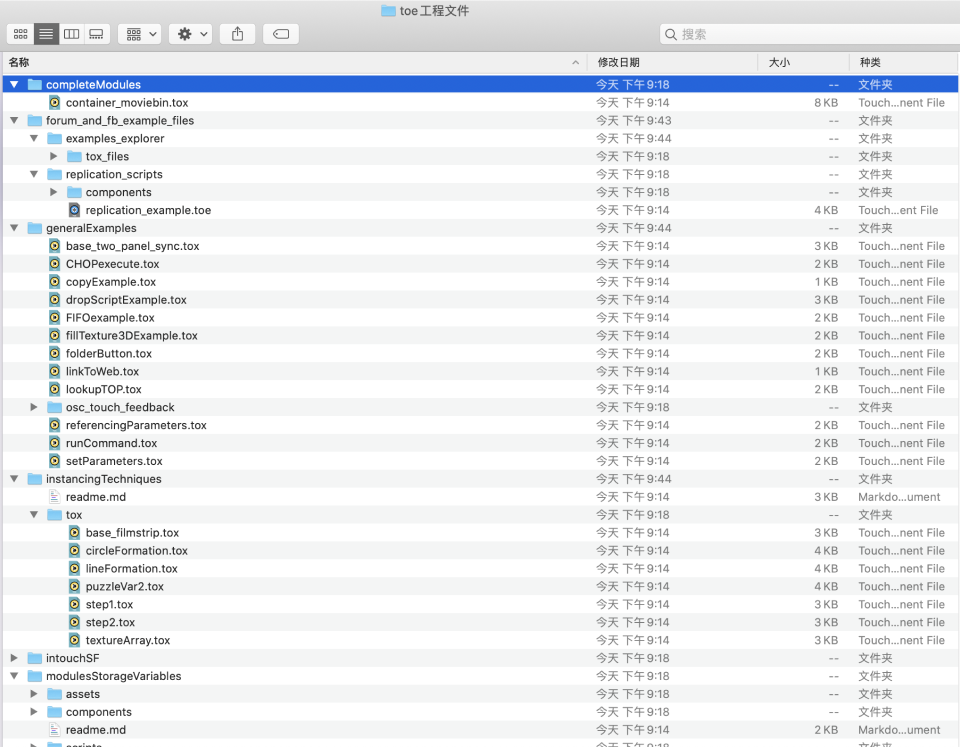
Task: Collapse the generalExamples folder
Action: [x=14, y=229]
